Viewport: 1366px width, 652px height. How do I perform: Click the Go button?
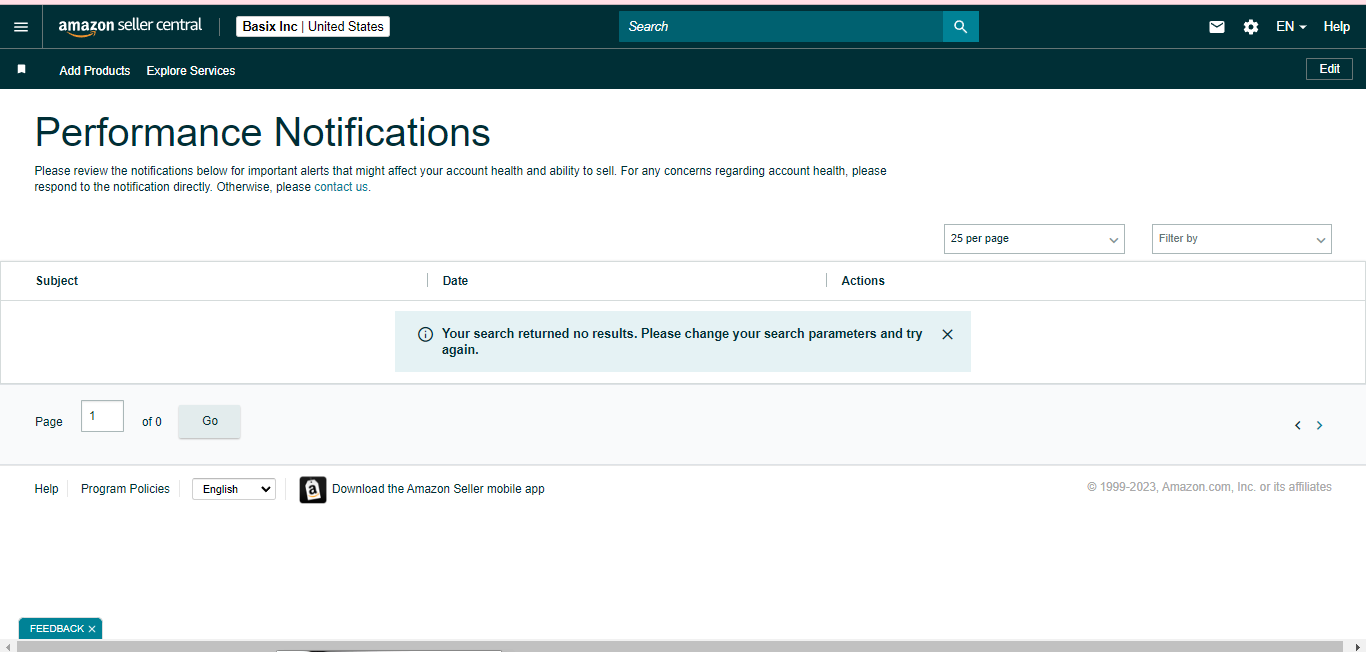tap(210, 421)
